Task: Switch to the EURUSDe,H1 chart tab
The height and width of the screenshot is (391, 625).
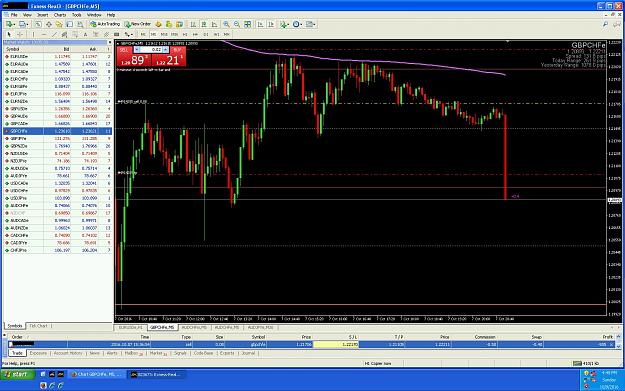Action: click(131, 327)
